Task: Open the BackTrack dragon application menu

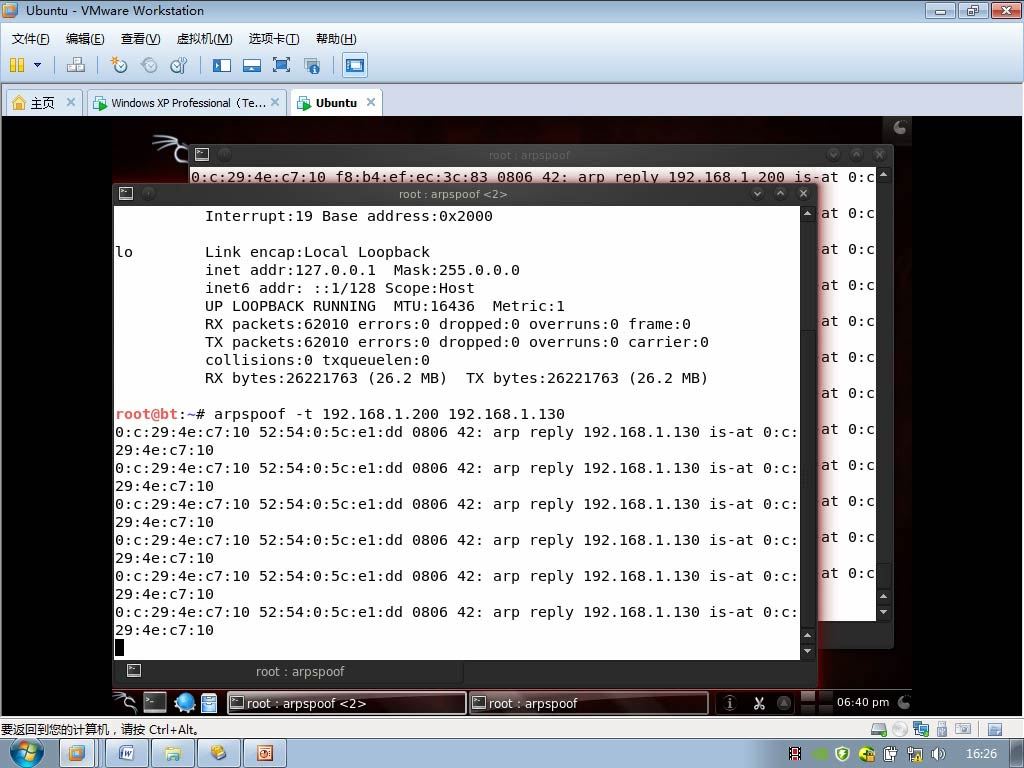Action: coord(125,703)
